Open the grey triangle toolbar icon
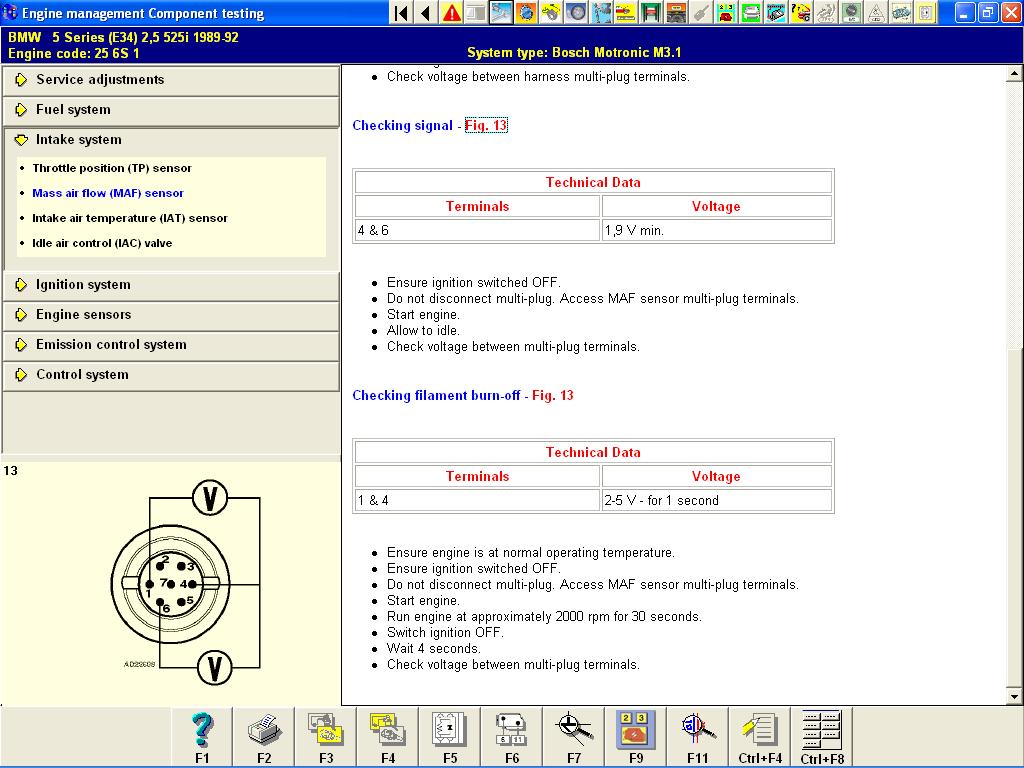 [x=876, y=12]
